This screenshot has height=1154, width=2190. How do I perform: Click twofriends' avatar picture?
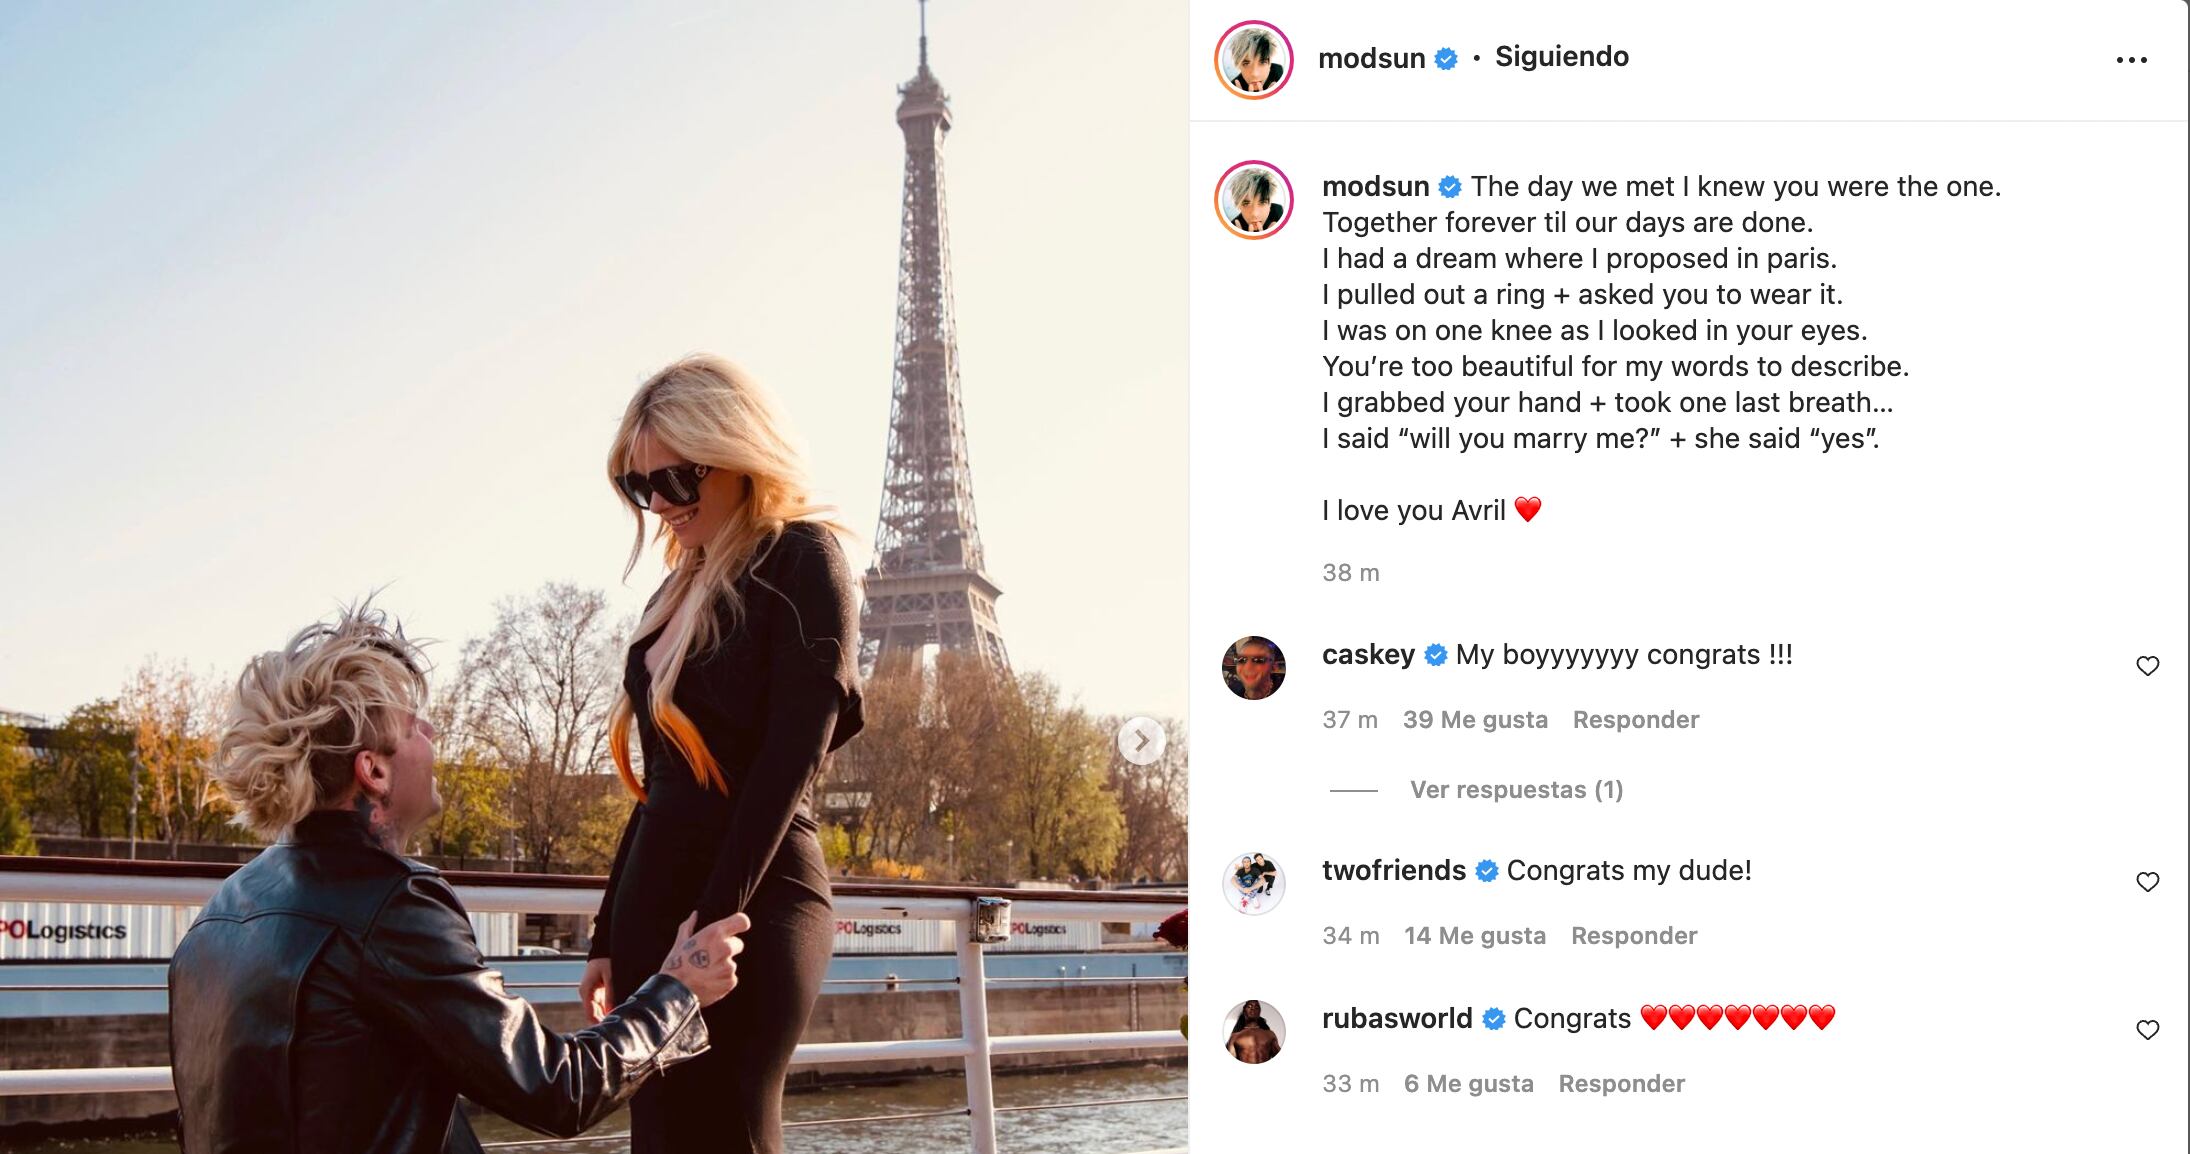(1254, 884)
